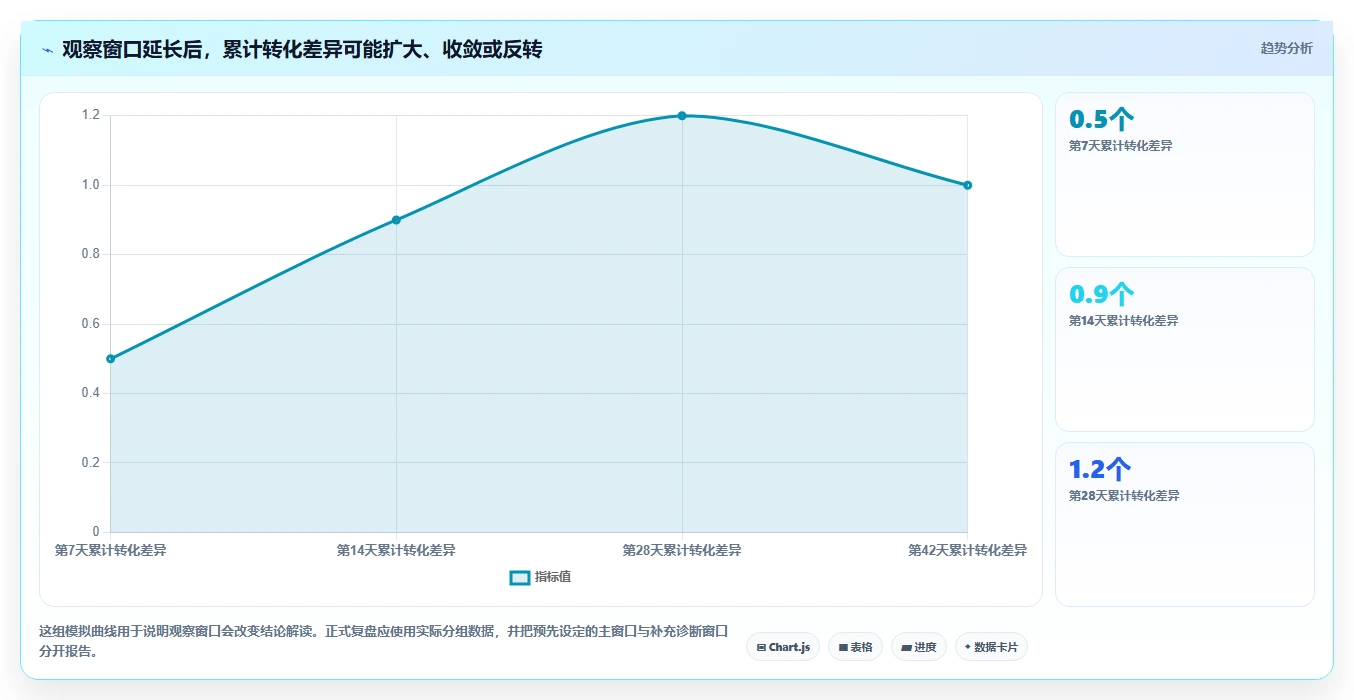Toggle the 指标值 legend swatch
The image size is (1354, 700).
[x=519, y=577]
